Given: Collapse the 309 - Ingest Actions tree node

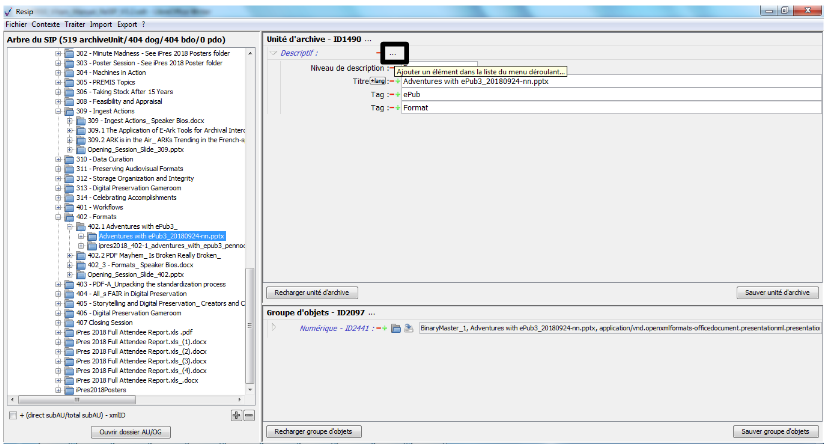Looking at the screenshot, I should [x=58, y=110].
